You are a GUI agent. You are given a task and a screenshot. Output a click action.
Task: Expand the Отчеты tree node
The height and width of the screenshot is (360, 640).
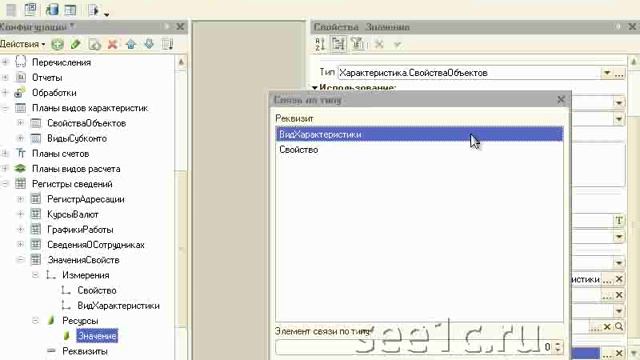(5, 77)
